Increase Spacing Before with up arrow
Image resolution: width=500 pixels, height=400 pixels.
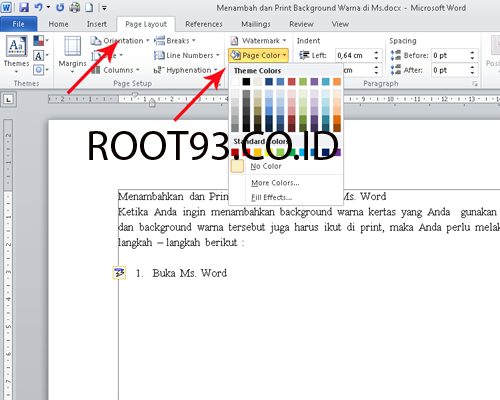(x=472, y=53)
